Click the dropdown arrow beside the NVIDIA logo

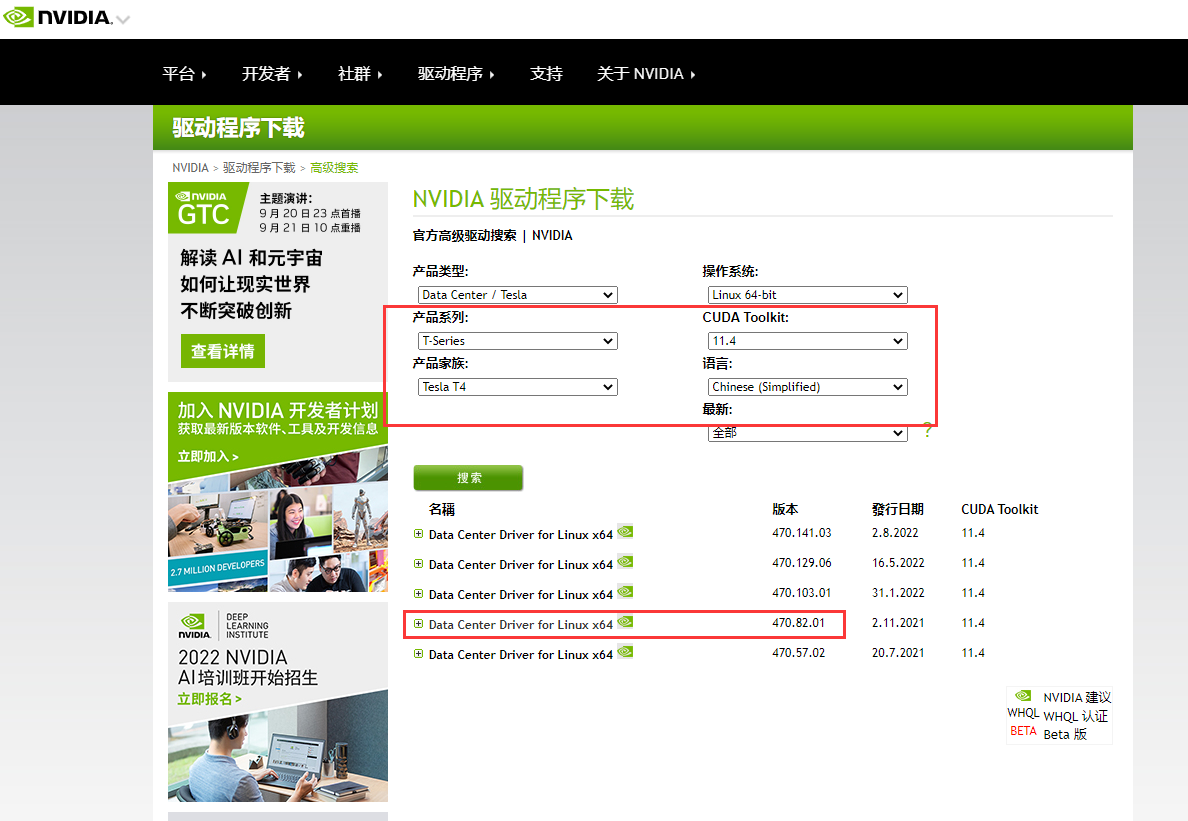pyautogui.click(x=123, y=19)
